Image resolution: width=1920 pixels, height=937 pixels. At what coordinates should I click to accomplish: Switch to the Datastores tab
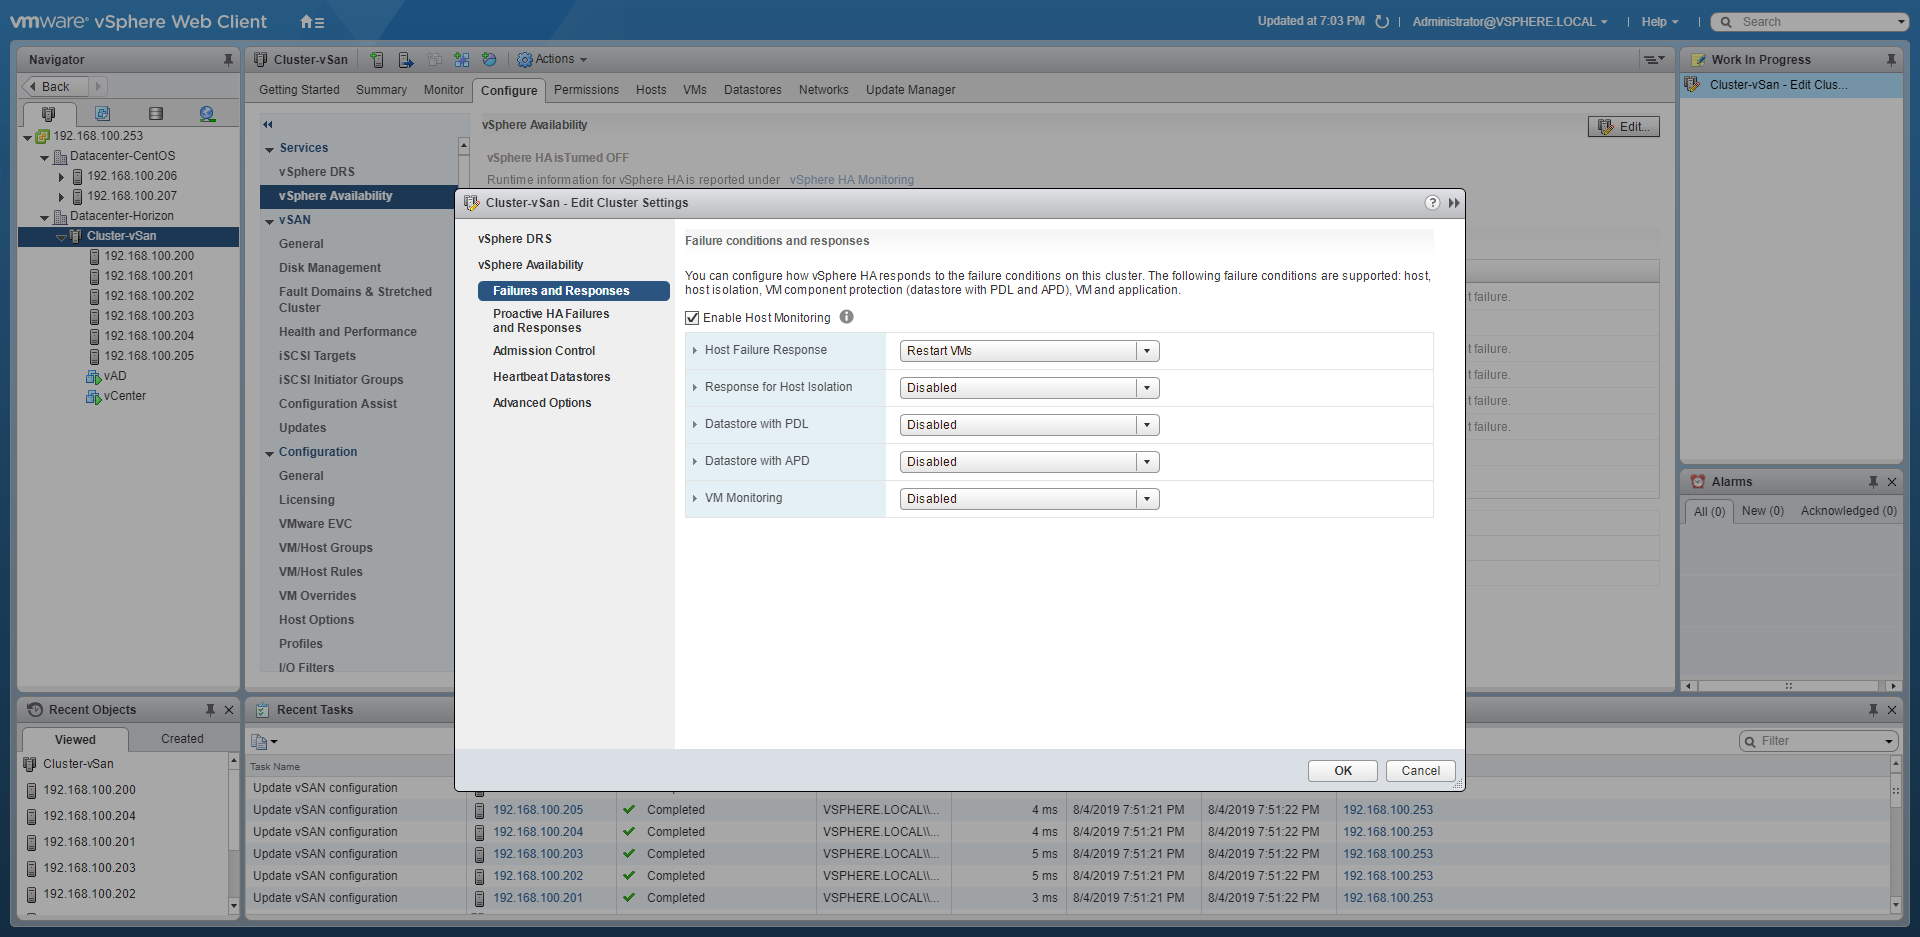coord(752,90)
